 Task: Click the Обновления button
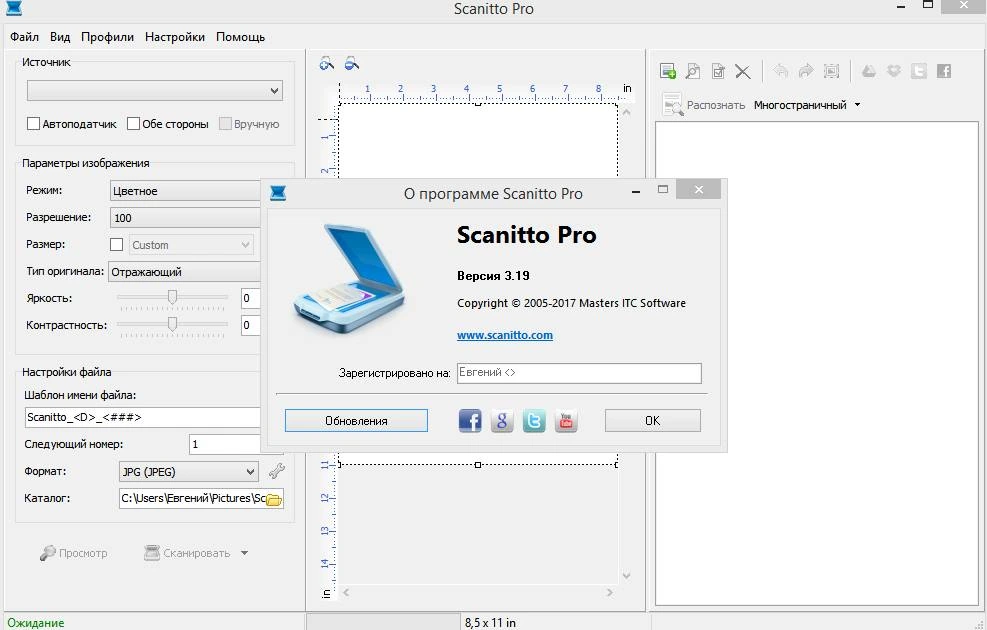coord(356,420)
